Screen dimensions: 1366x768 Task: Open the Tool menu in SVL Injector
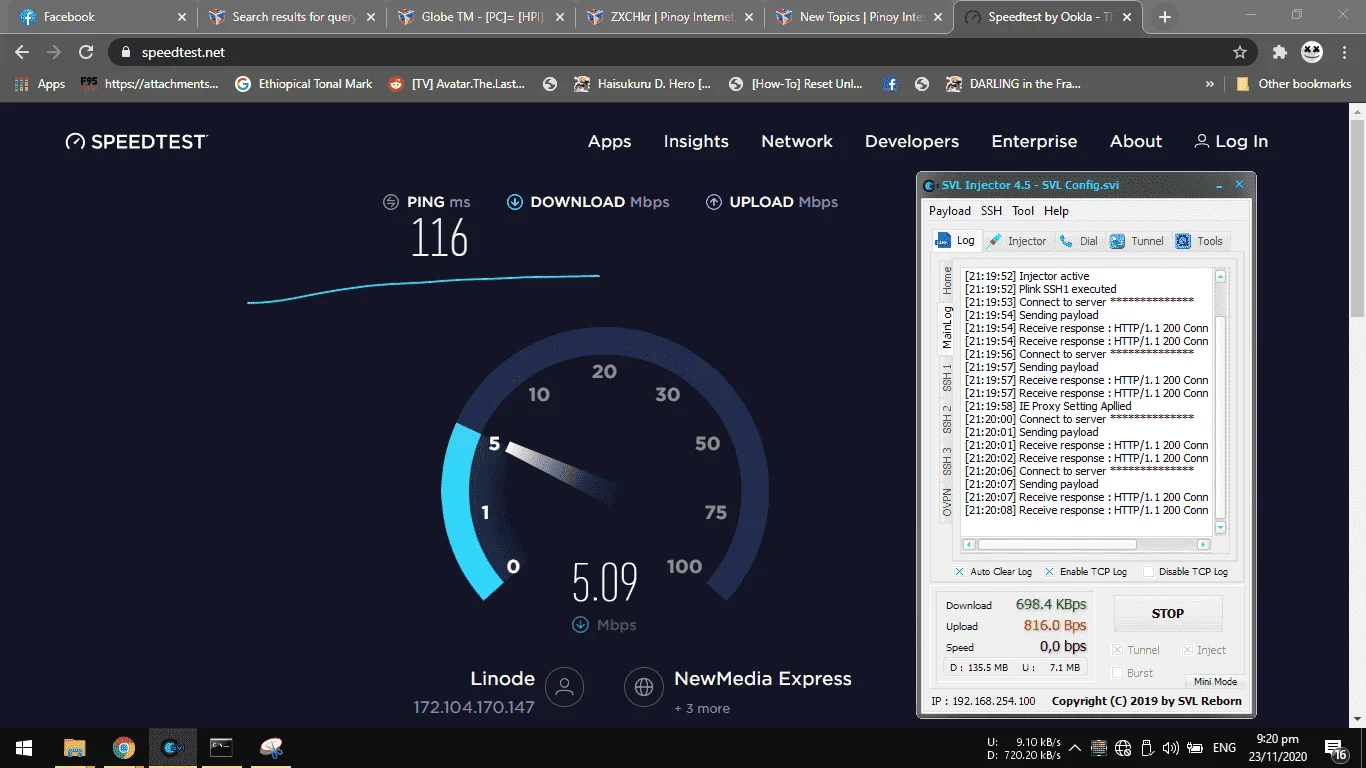(x=1023, y=211)
